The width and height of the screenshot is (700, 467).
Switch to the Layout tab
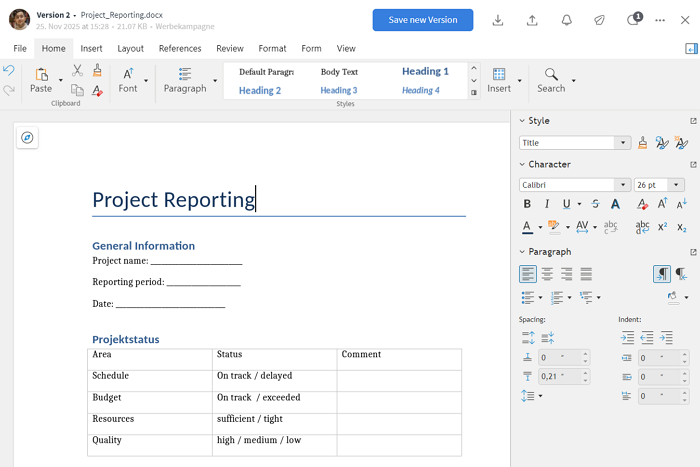tap(130, 48)
